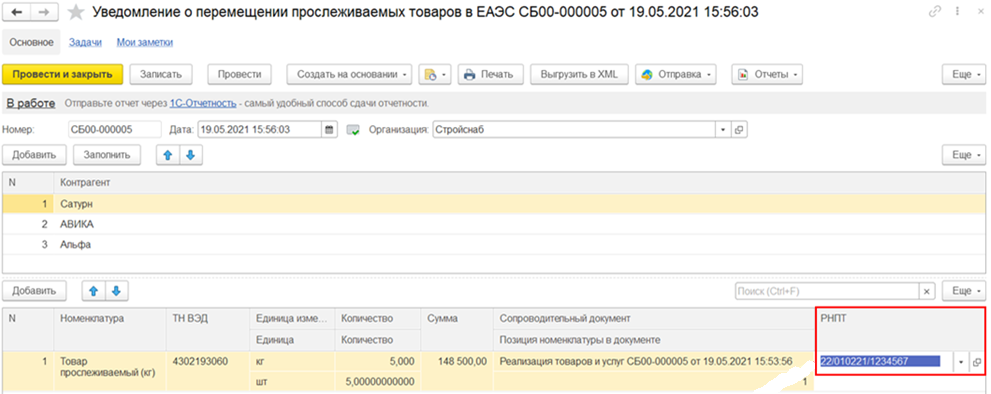Click the Поиск search field
This screenshot has width=991, height=394.
827,291
